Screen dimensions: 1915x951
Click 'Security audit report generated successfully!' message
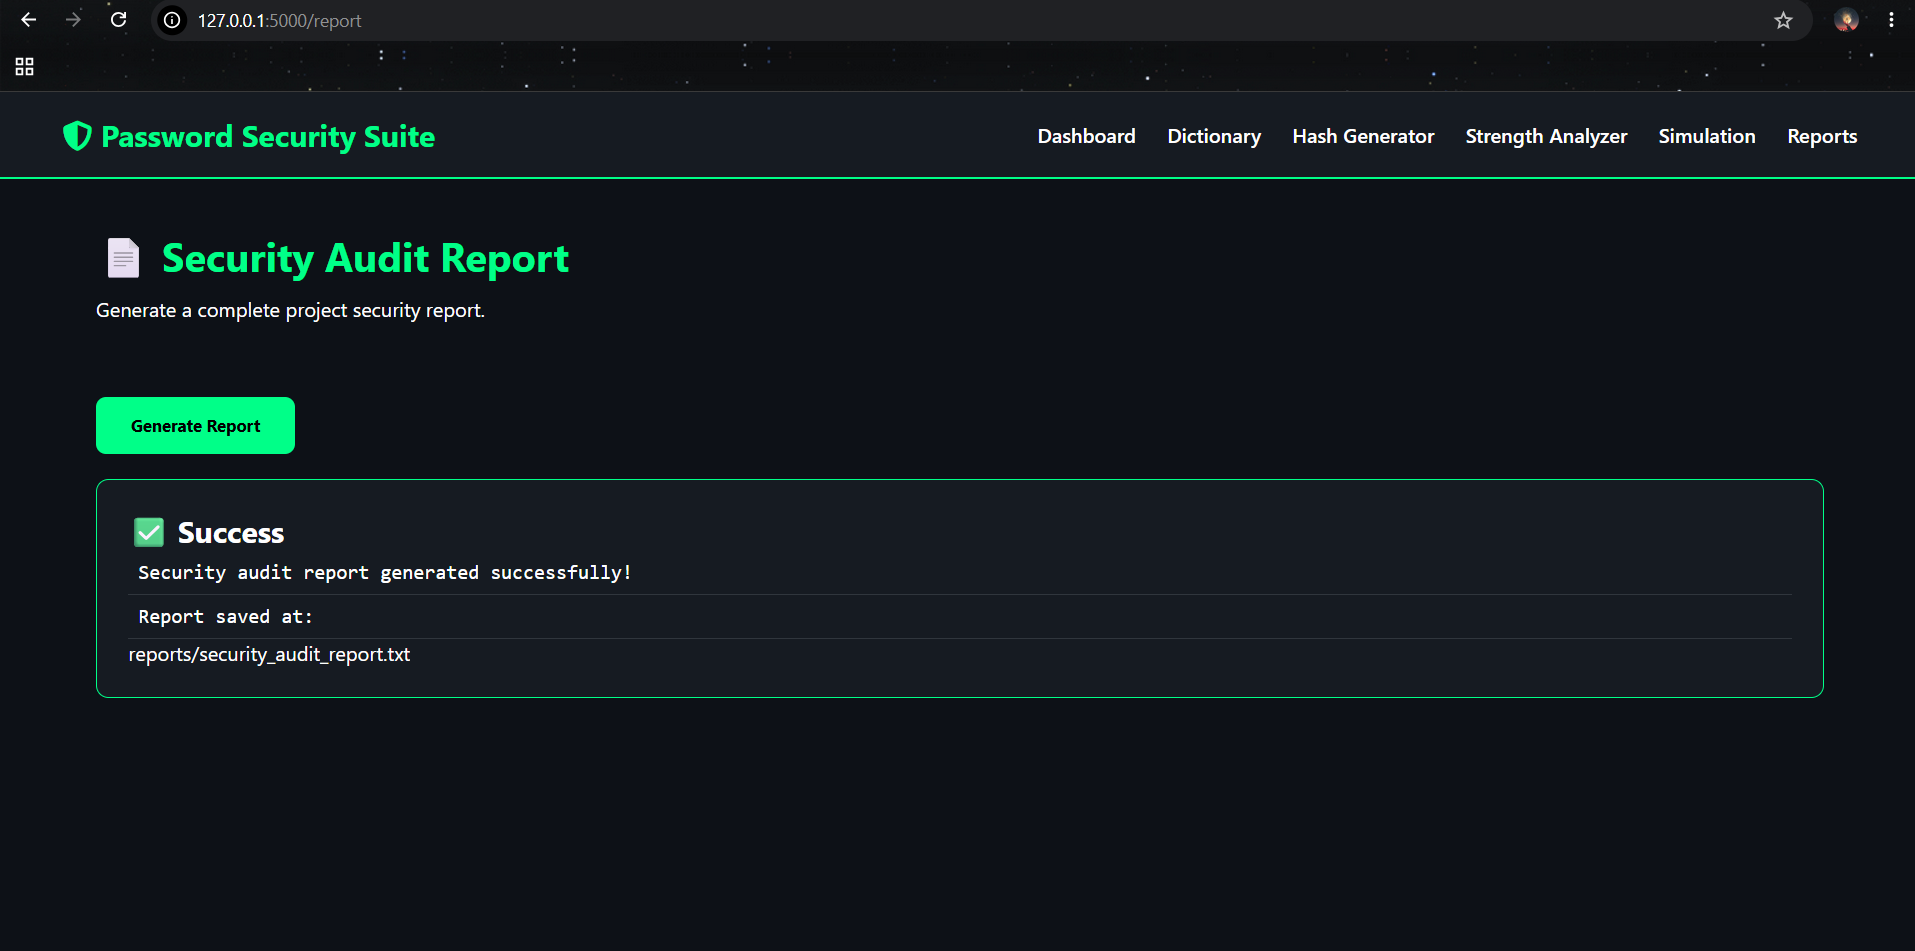[x=385, y=572]
